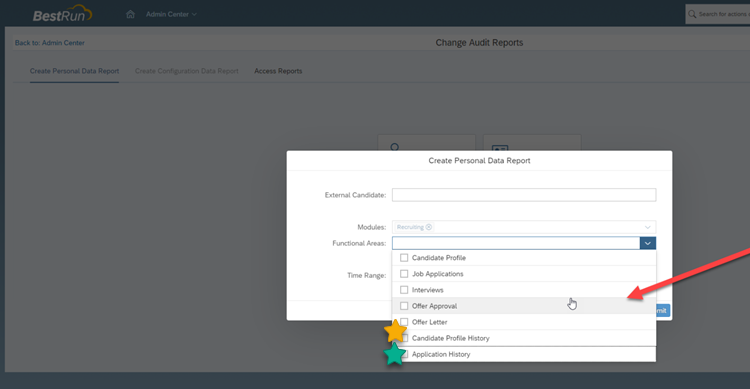Viewport: 750px width, 389px height.
Task: Switch to Create Personal Data Report tab
Action: pos(74,71)
